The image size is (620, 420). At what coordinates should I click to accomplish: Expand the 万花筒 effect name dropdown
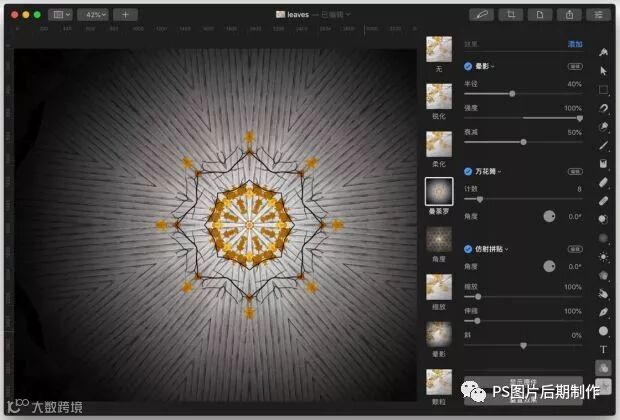tap(488, 171)
